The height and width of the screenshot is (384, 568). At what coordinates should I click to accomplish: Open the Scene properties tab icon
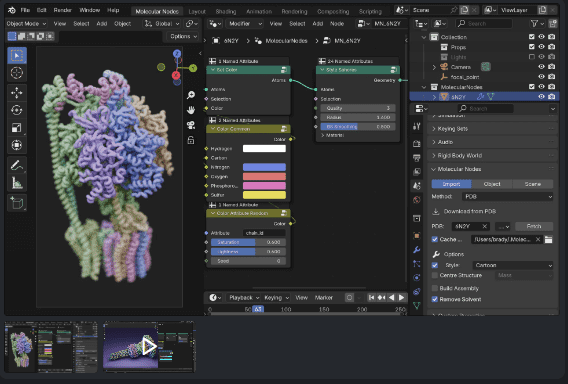tap(417, 186)
